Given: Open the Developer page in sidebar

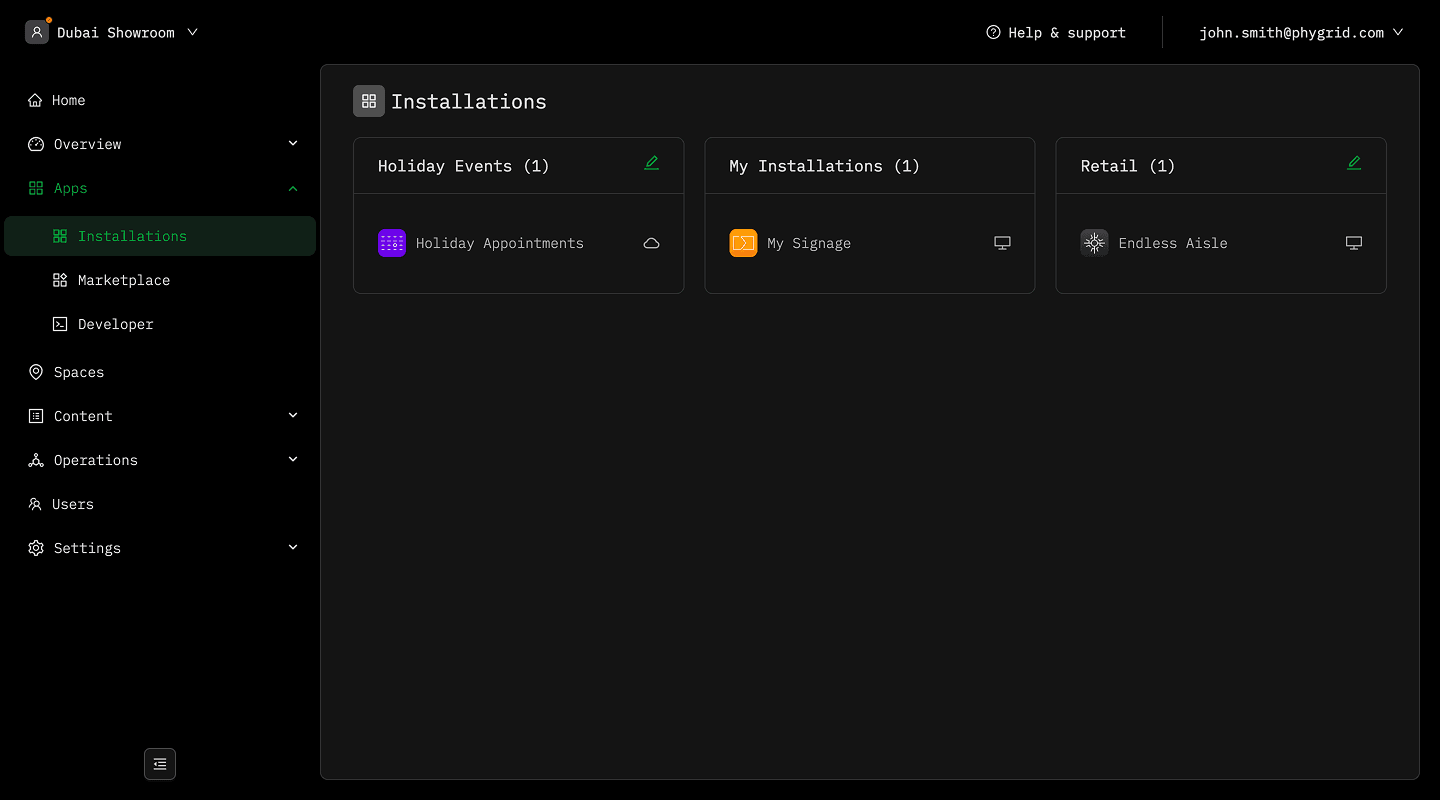Looking at the screenshot, I should tap(116, 324).
